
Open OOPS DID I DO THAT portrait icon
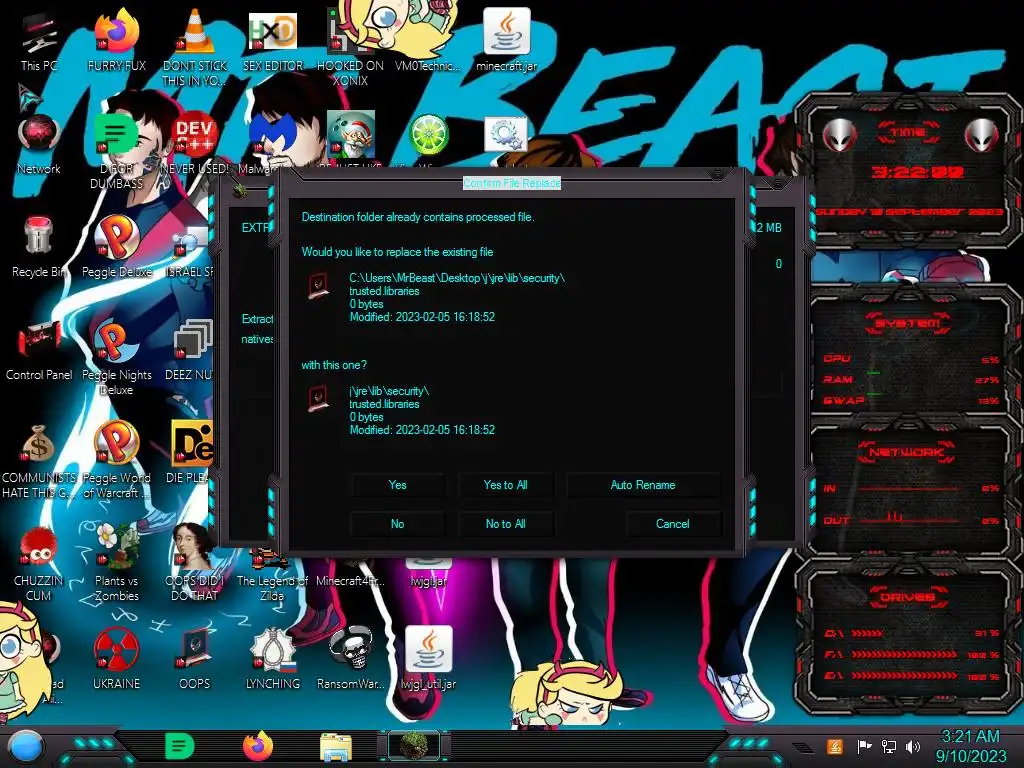(x=195, y=563)
